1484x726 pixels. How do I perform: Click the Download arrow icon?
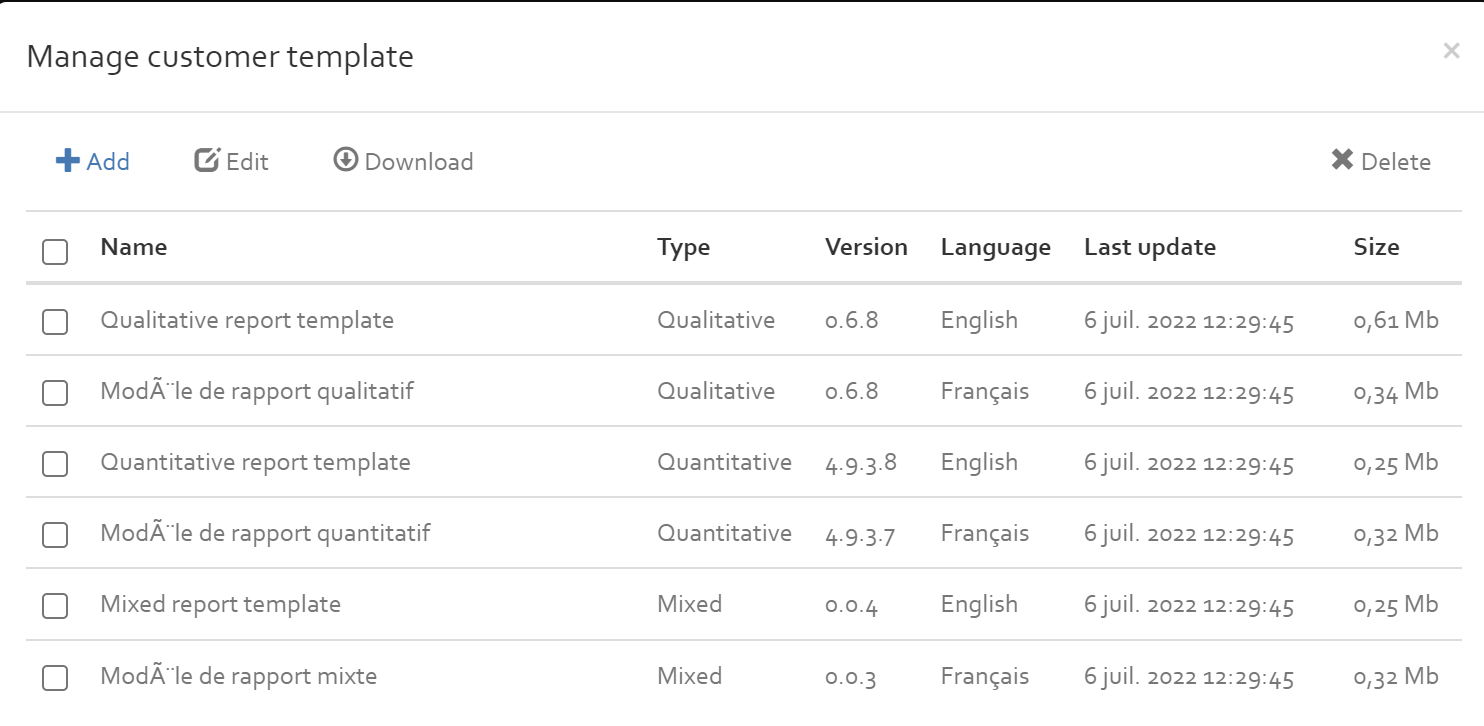coord(346,160)
